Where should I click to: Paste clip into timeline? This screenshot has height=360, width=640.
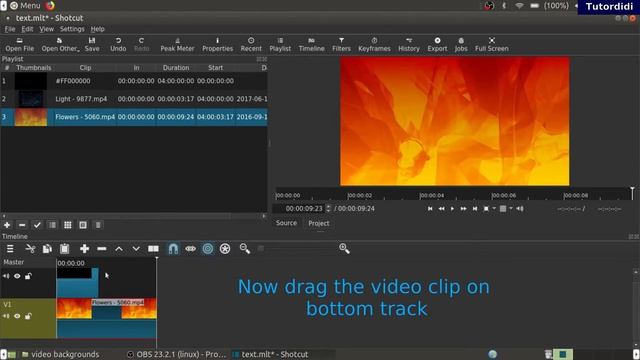tap(64, 249)
